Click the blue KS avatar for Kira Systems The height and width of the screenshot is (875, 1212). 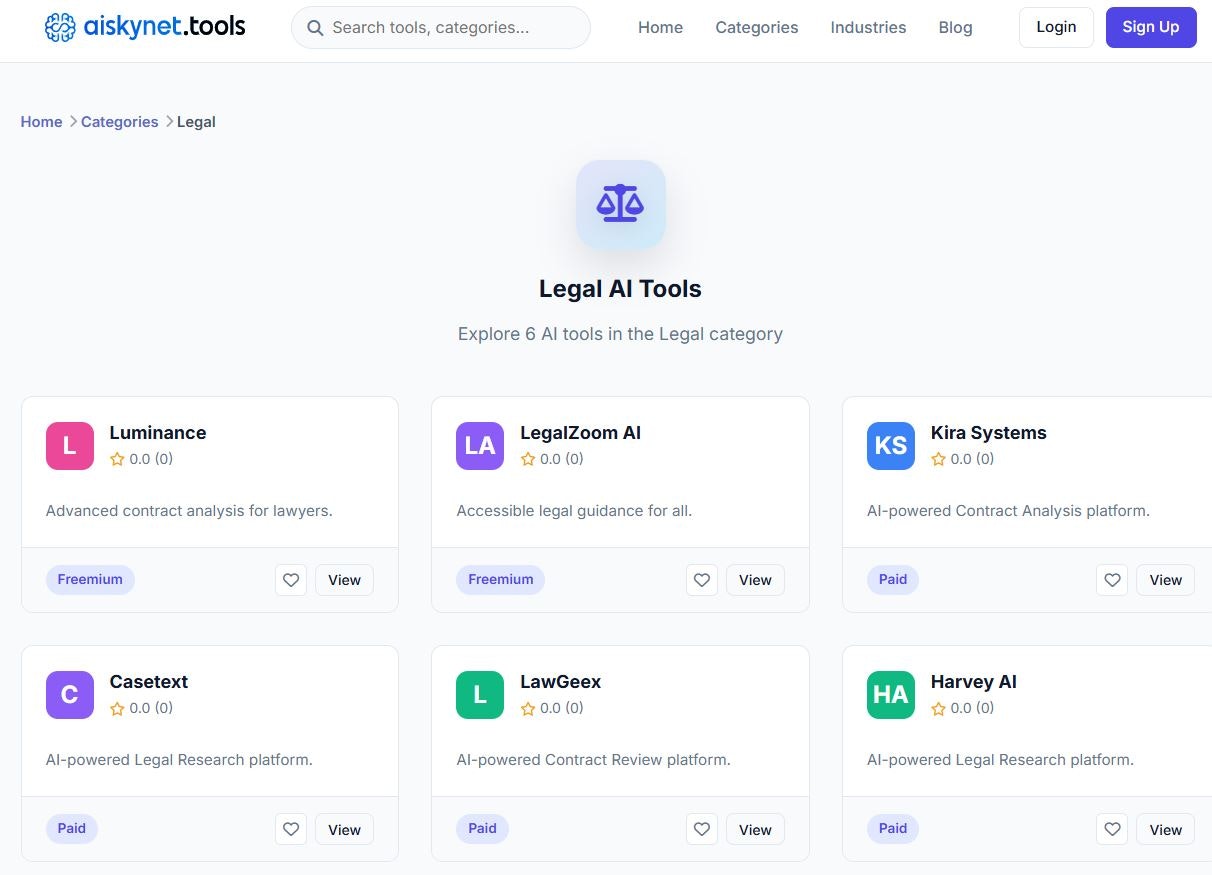890,445
